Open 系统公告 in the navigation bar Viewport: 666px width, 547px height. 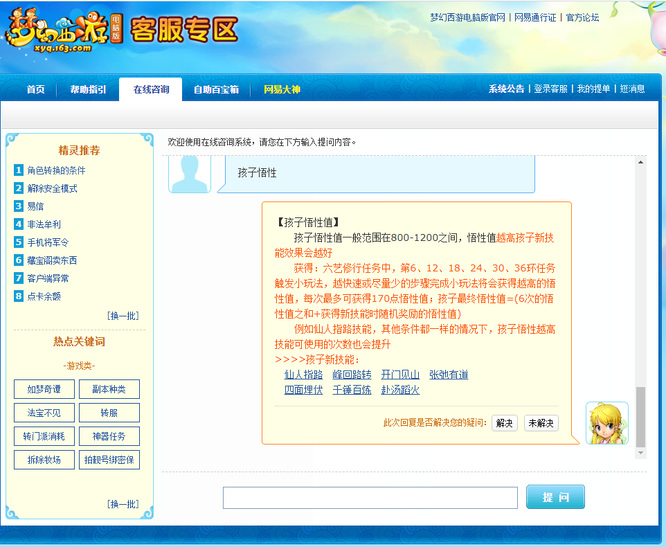coord(506,89)
